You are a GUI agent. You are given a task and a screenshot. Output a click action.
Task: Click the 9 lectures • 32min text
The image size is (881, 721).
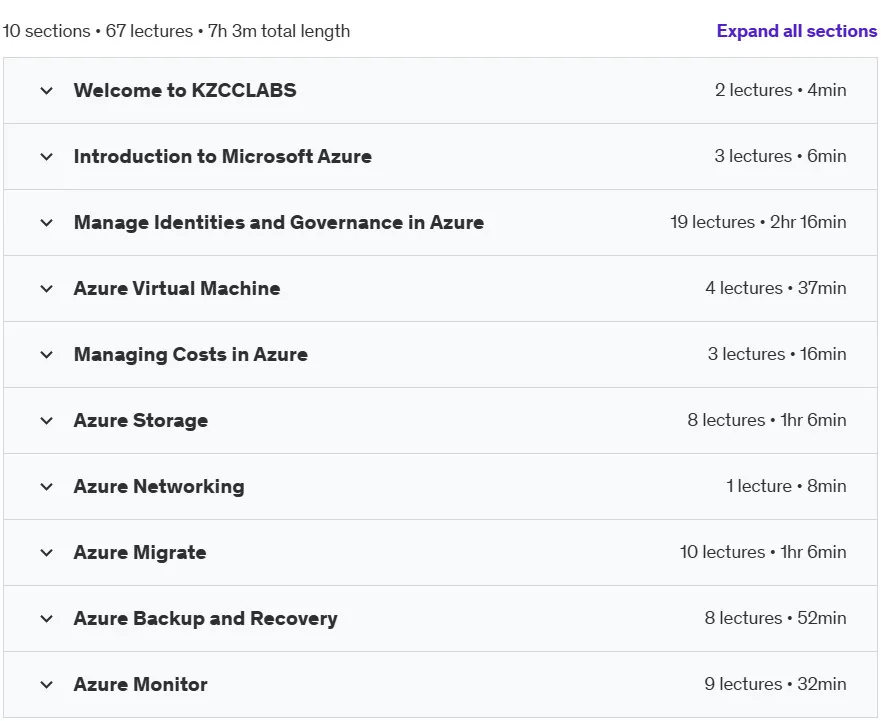click(775, 684)
